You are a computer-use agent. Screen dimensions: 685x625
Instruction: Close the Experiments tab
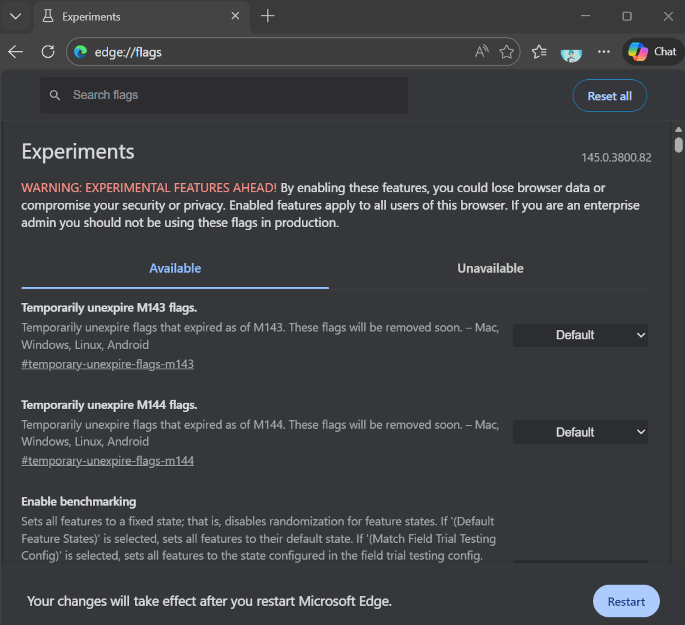pos(235,17)
